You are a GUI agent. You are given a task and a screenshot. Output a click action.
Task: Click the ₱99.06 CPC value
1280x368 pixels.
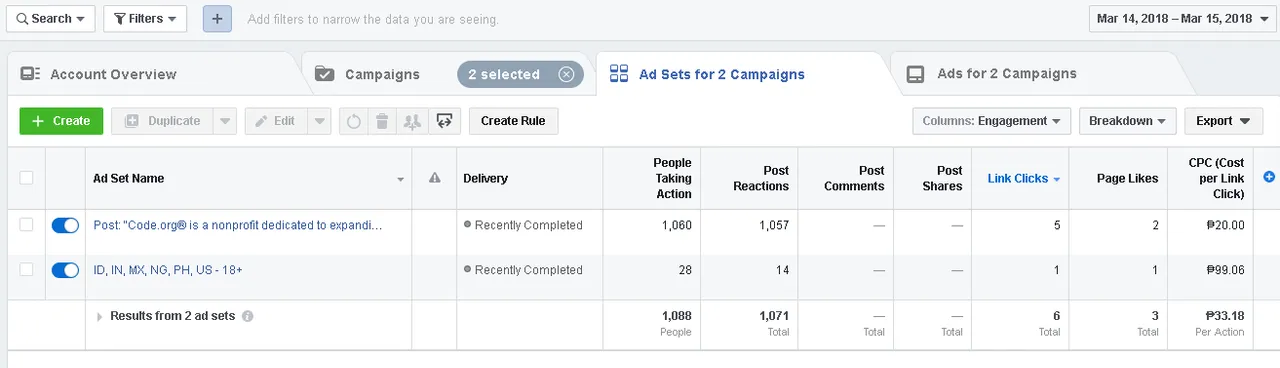click(1225, 270)
